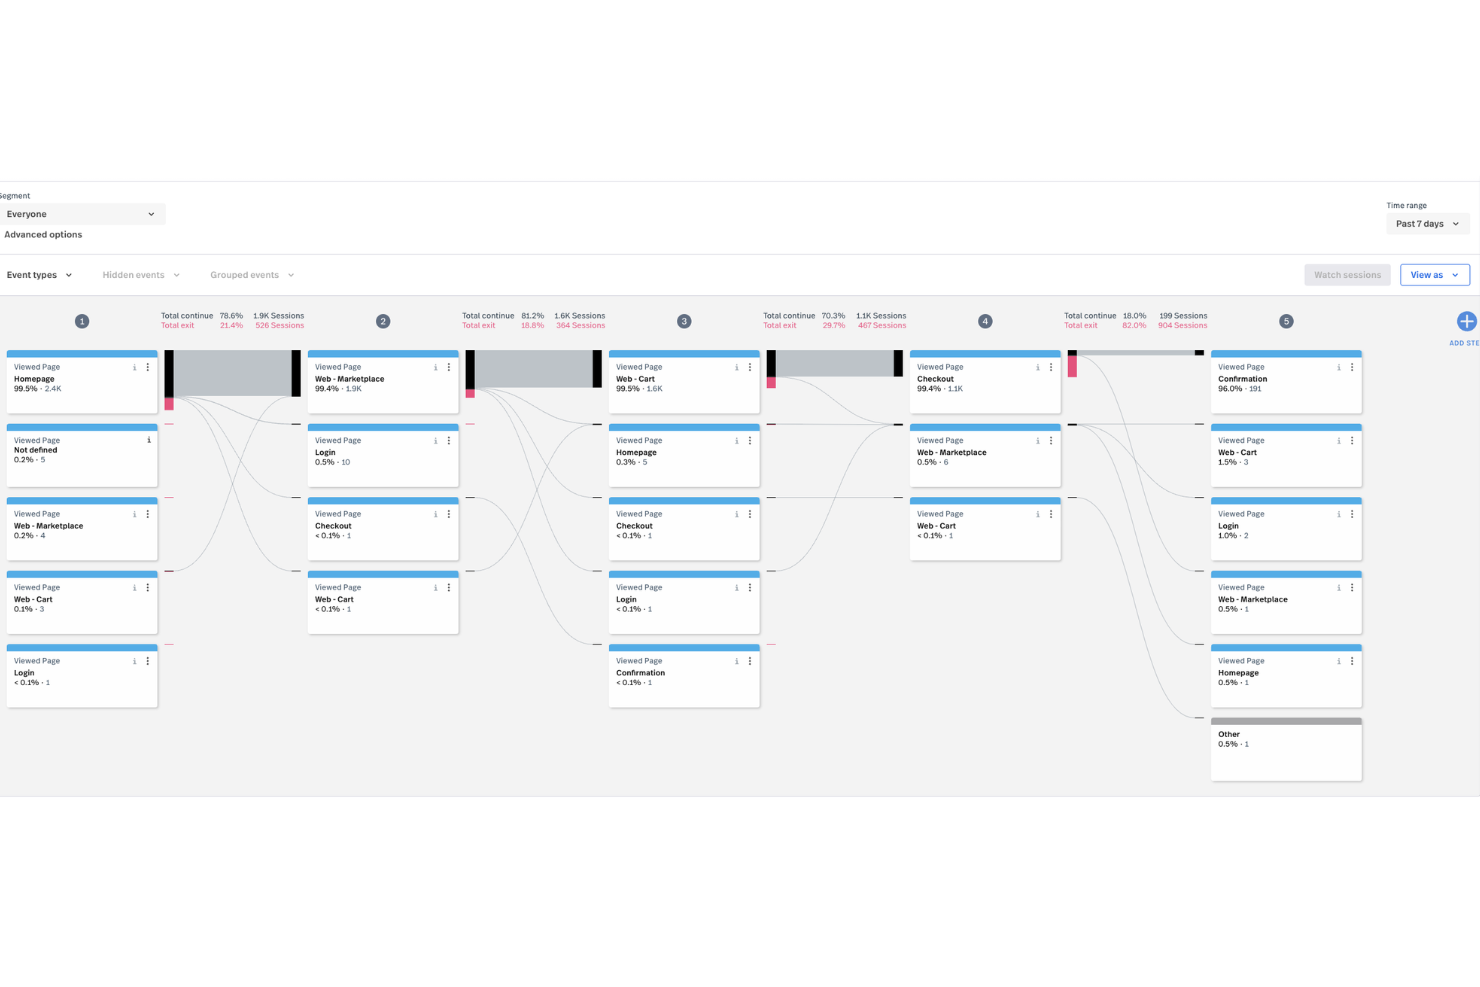This screenshot has height=987, width=1480.
Task: Show info for the Confirmation card in step 5
Action: coord(1339,367)
